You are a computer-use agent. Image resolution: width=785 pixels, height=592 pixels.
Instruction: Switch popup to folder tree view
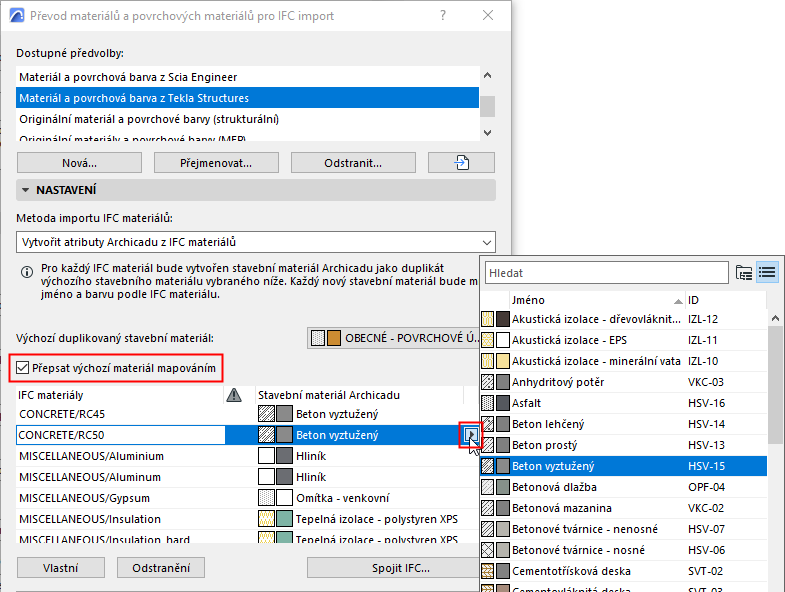744,273
